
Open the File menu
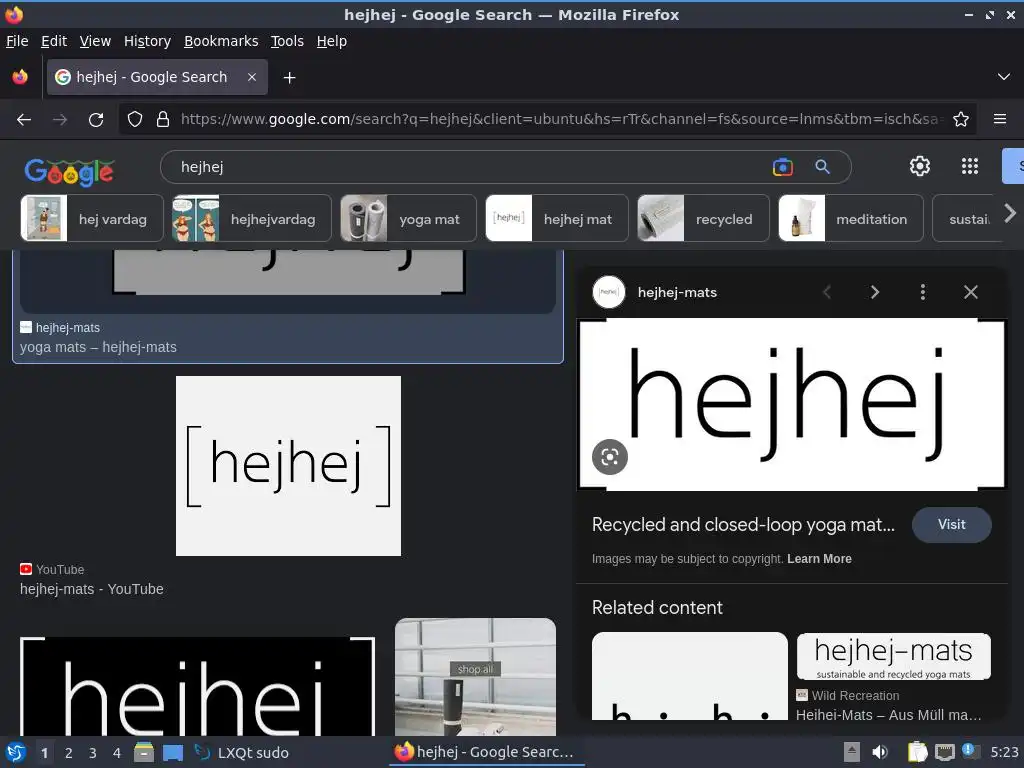pyautogui.click(x=17, y=41)
